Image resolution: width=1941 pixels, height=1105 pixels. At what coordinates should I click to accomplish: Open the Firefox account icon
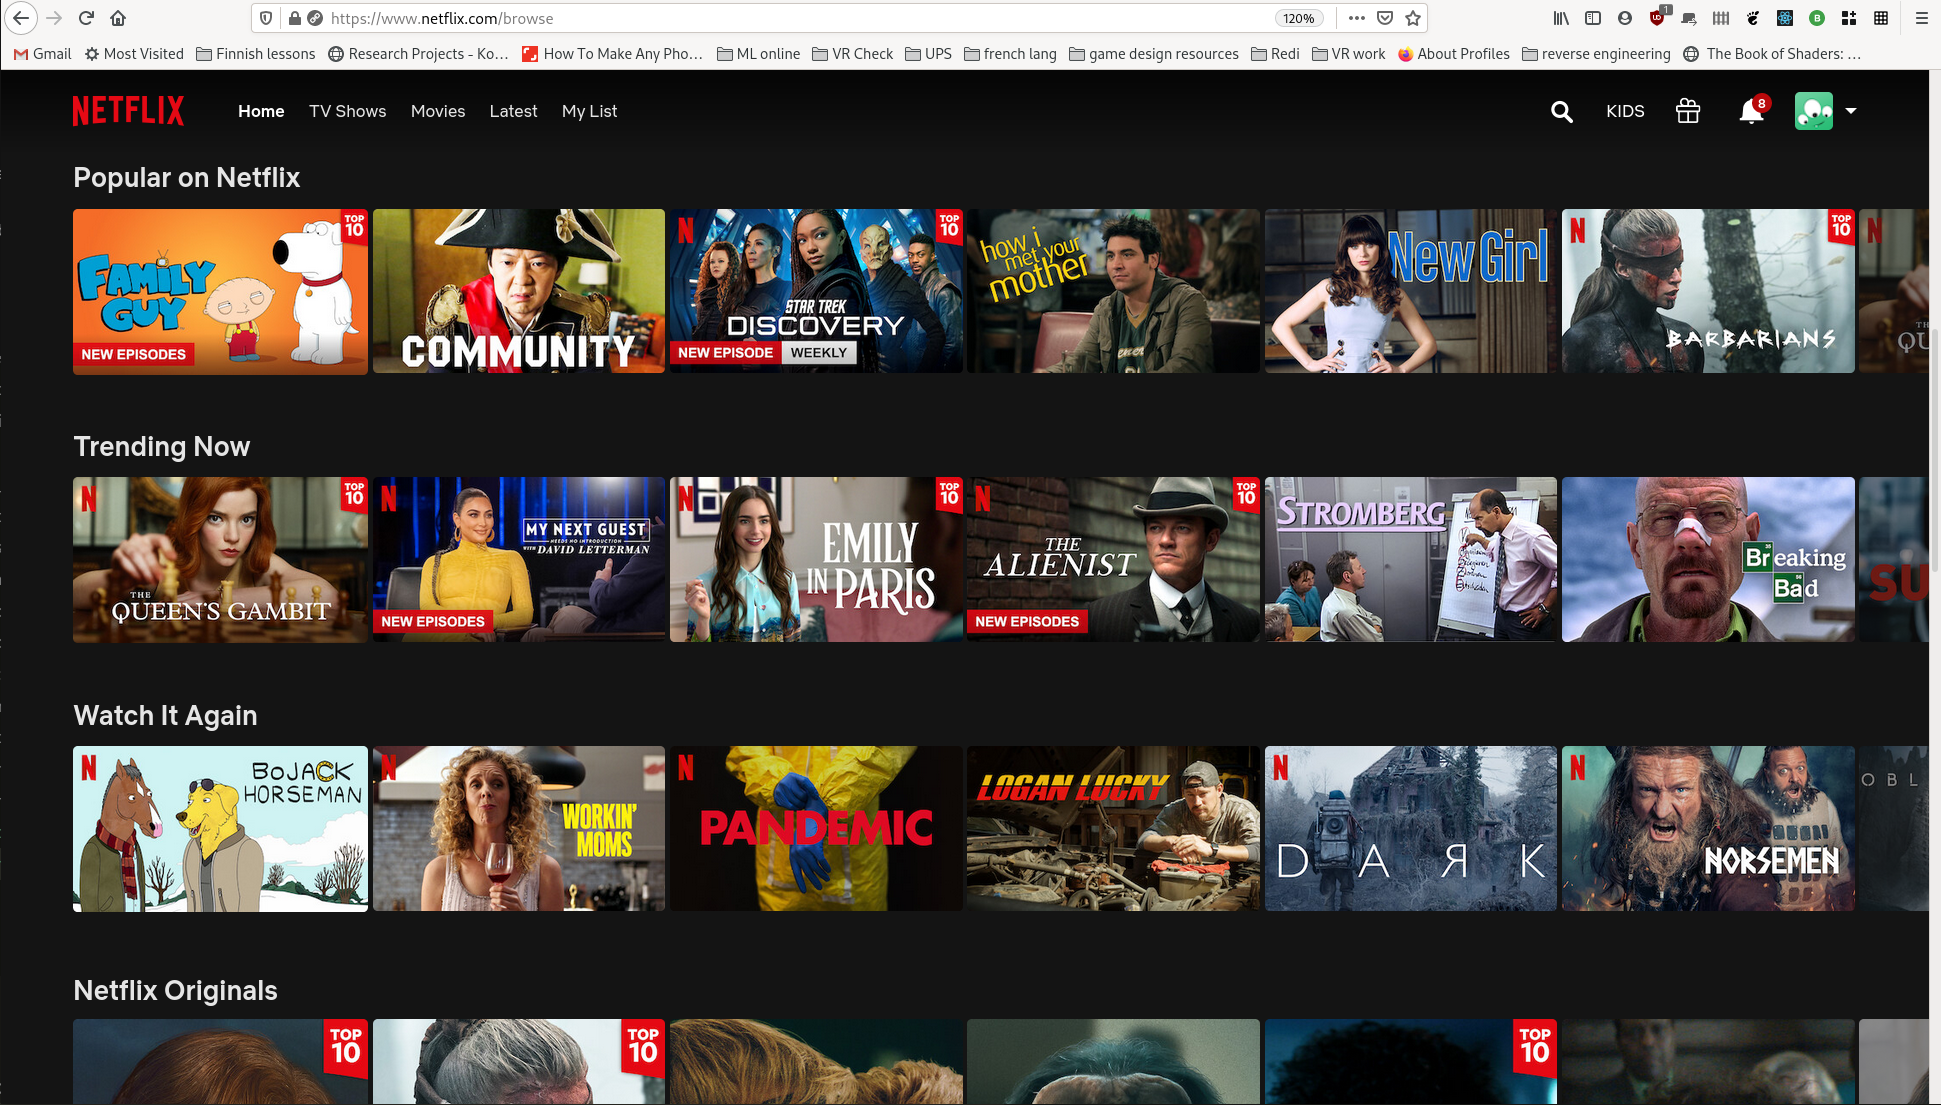click(1625, 18)
